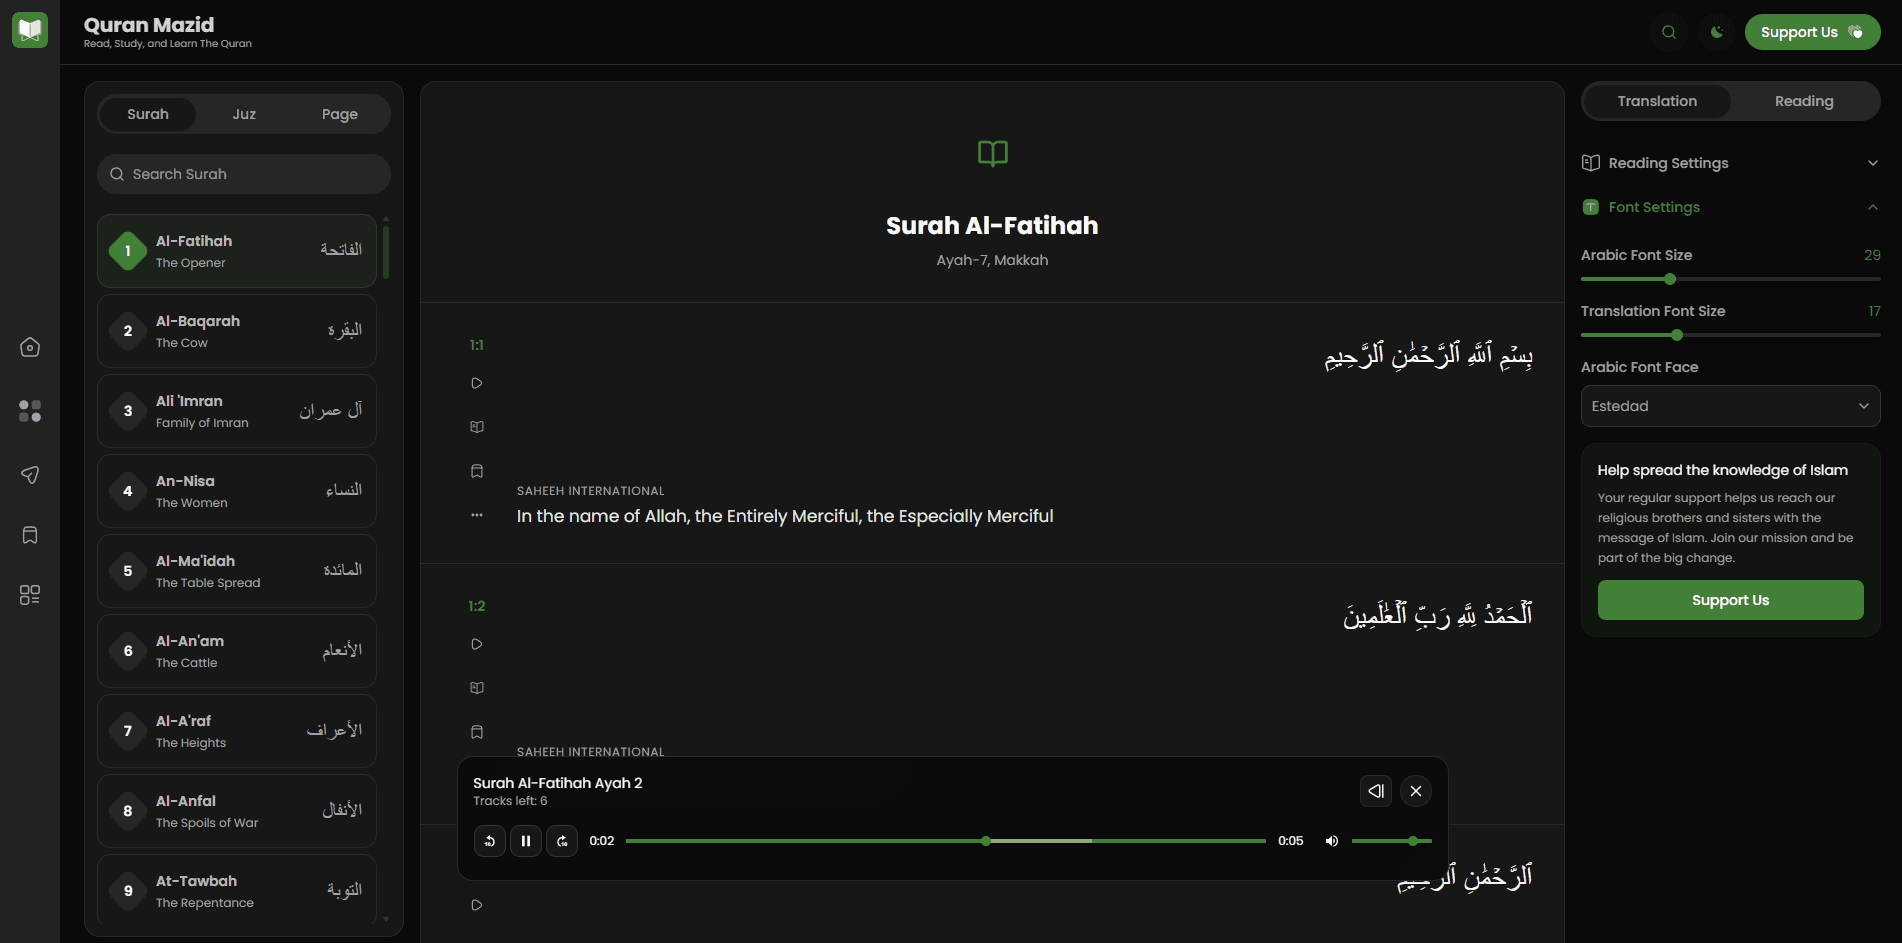Collapse the Font Settings section
This screenshot has width=1902, height=943.
(1730, 207)
